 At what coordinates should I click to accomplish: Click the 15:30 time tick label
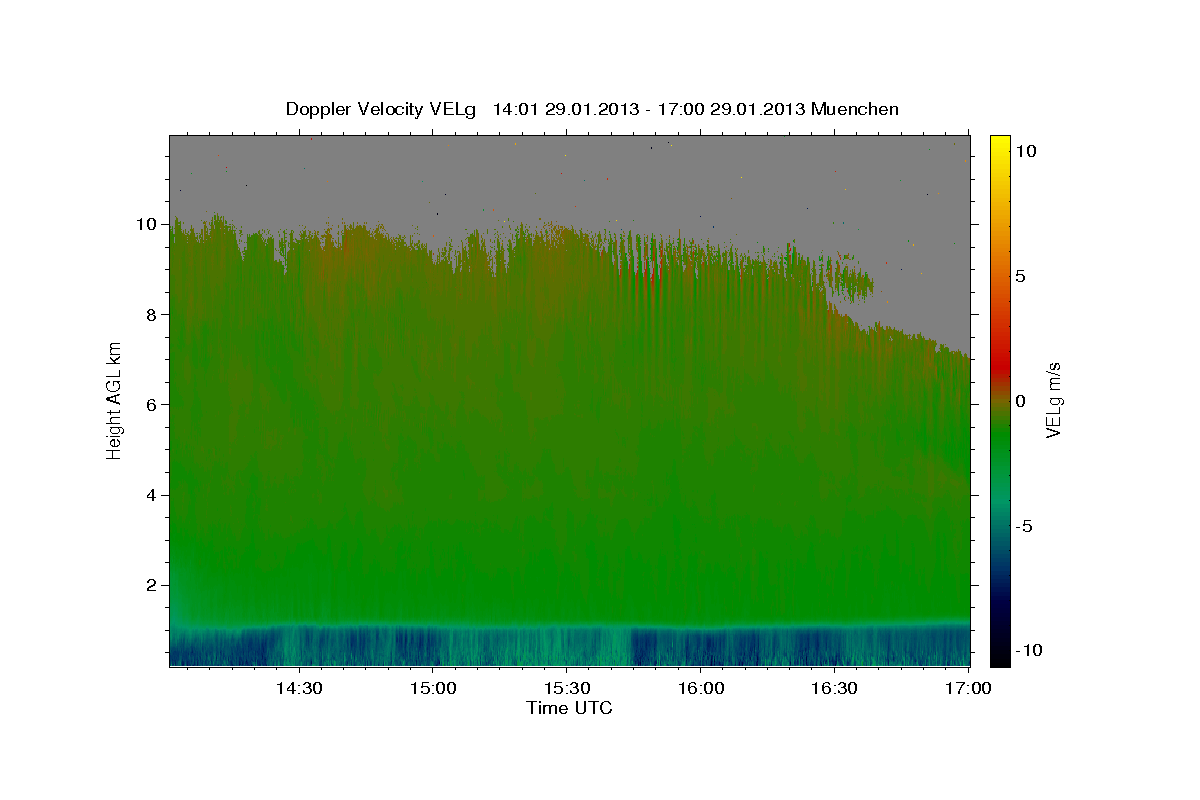click(567, 688)
